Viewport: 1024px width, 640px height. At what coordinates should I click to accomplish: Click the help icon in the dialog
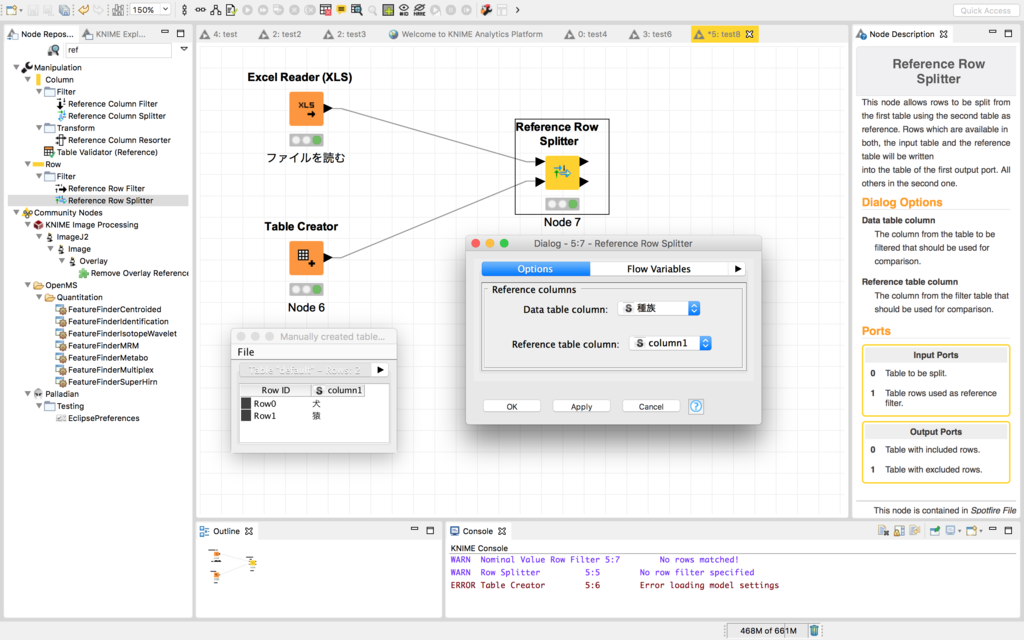pyautogui.click(x=696, y=406)
